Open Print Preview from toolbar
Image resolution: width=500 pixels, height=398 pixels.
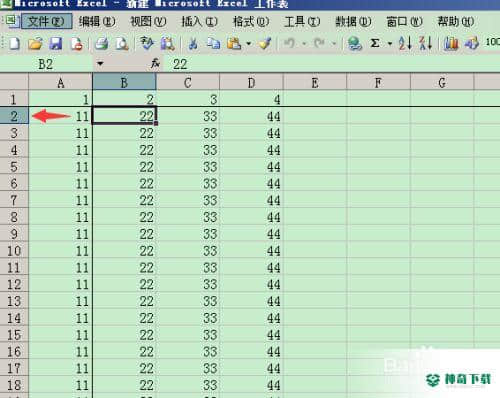pyautogui.click(x=122, y=44)
